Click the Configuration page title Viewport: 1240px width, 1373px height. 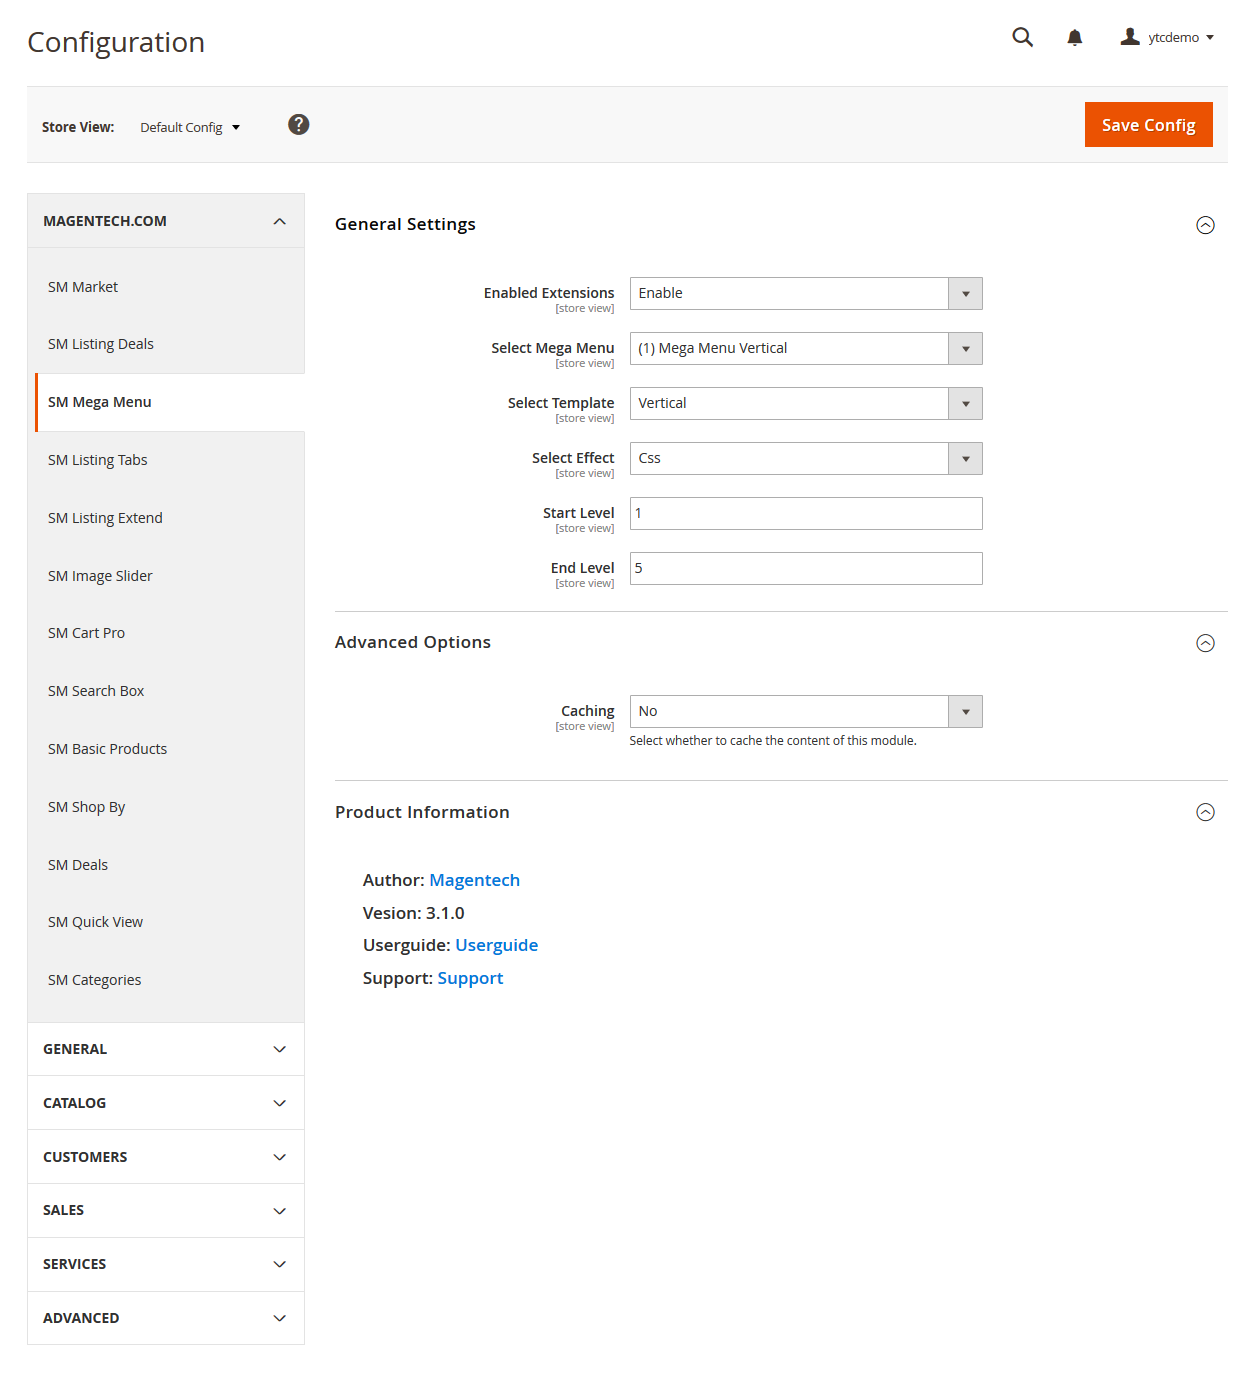[116, 42]
